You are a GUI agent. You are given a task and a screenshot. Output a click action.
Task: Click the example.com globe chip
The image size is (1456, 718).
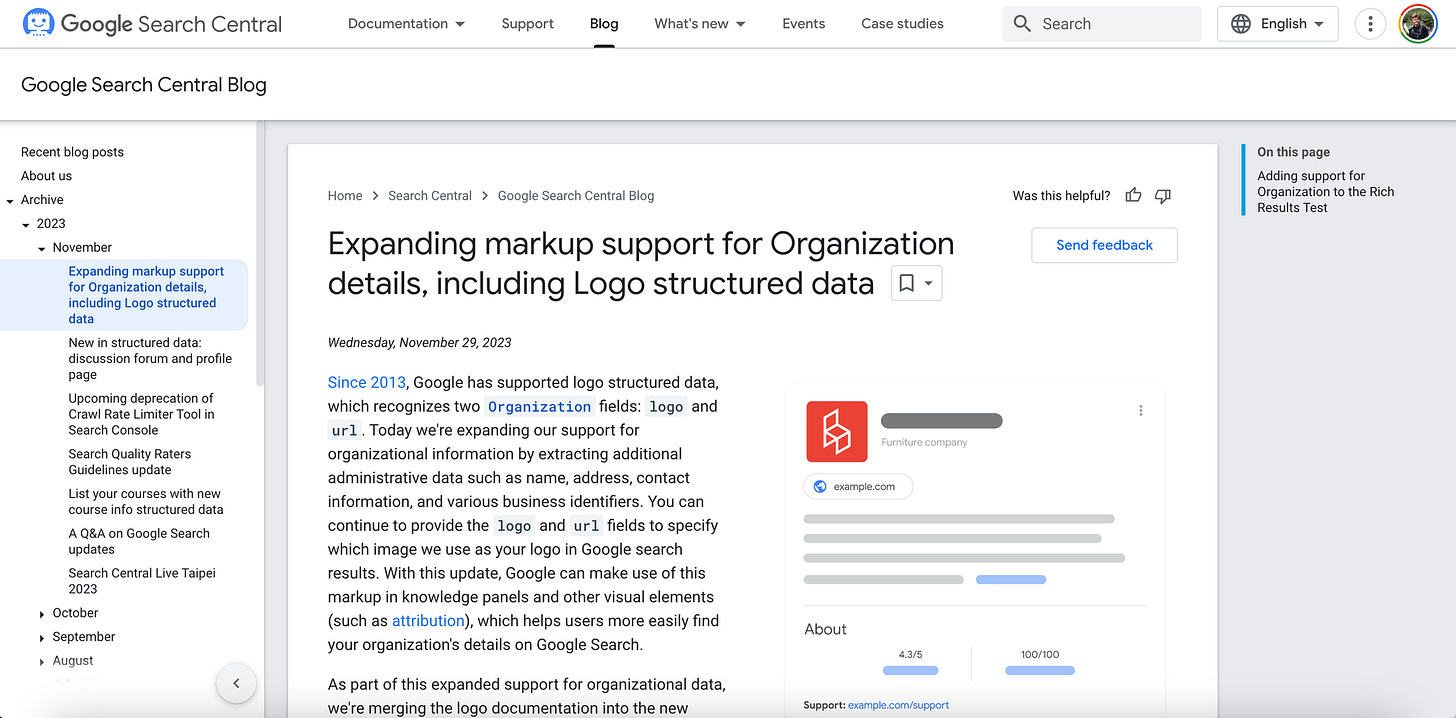point(858,486)
